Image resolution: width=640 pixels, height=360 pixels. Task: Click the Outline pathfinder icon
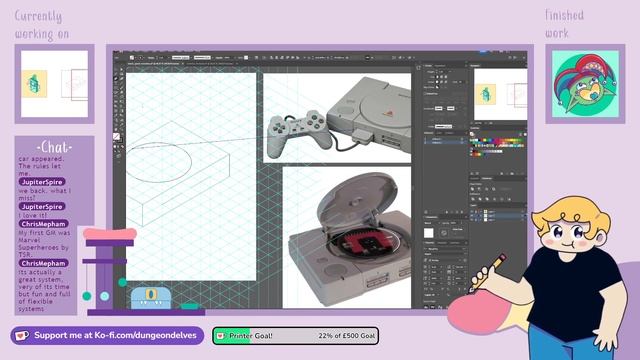(x=502, y=199)
